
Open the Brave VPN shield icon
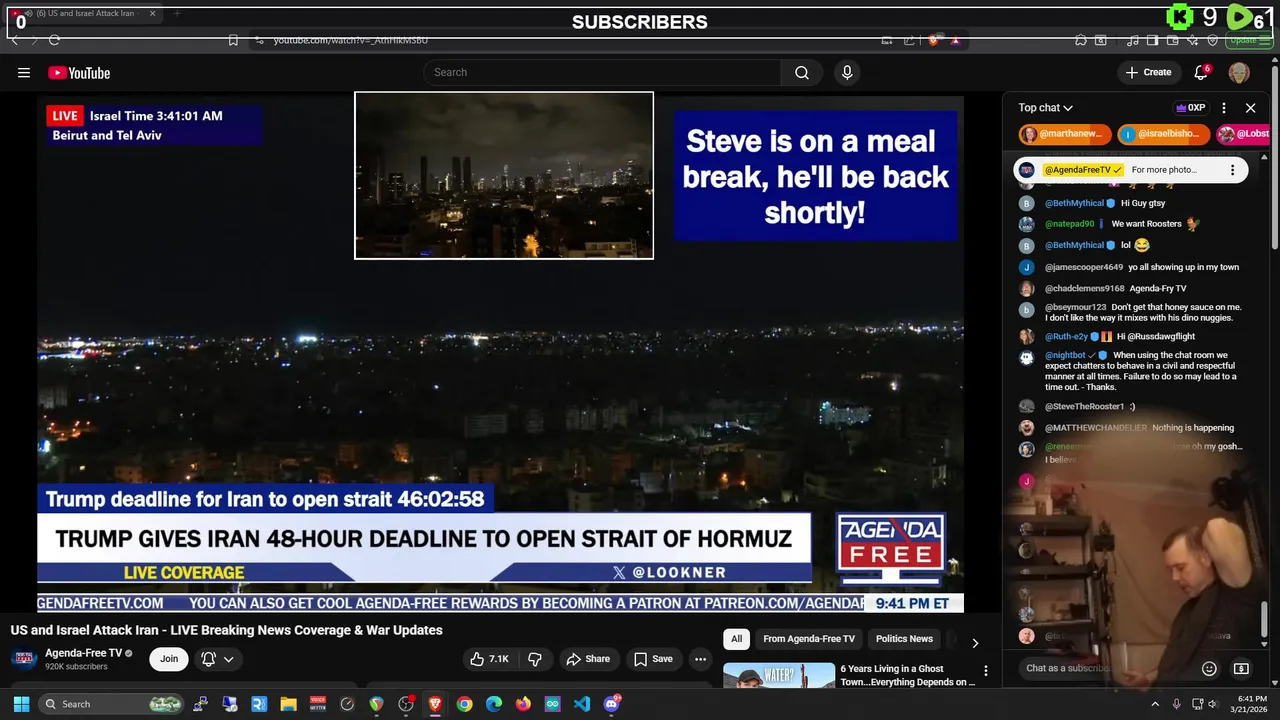coord(1213,40)
